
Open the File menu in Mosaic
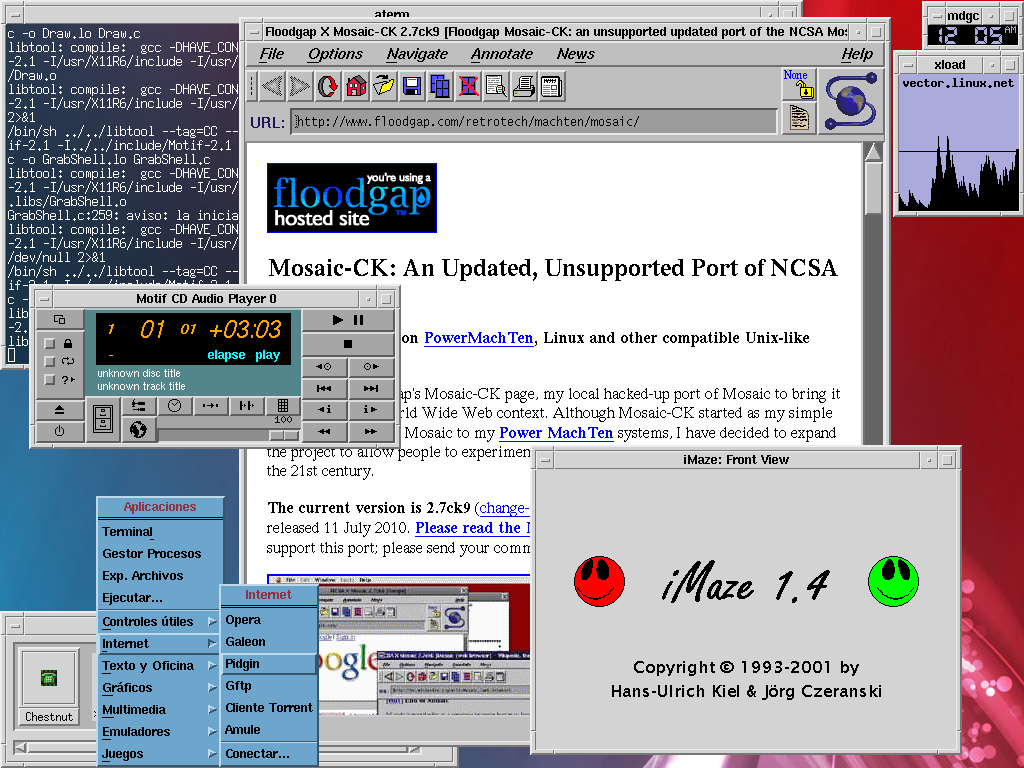[x=272, y=54]
